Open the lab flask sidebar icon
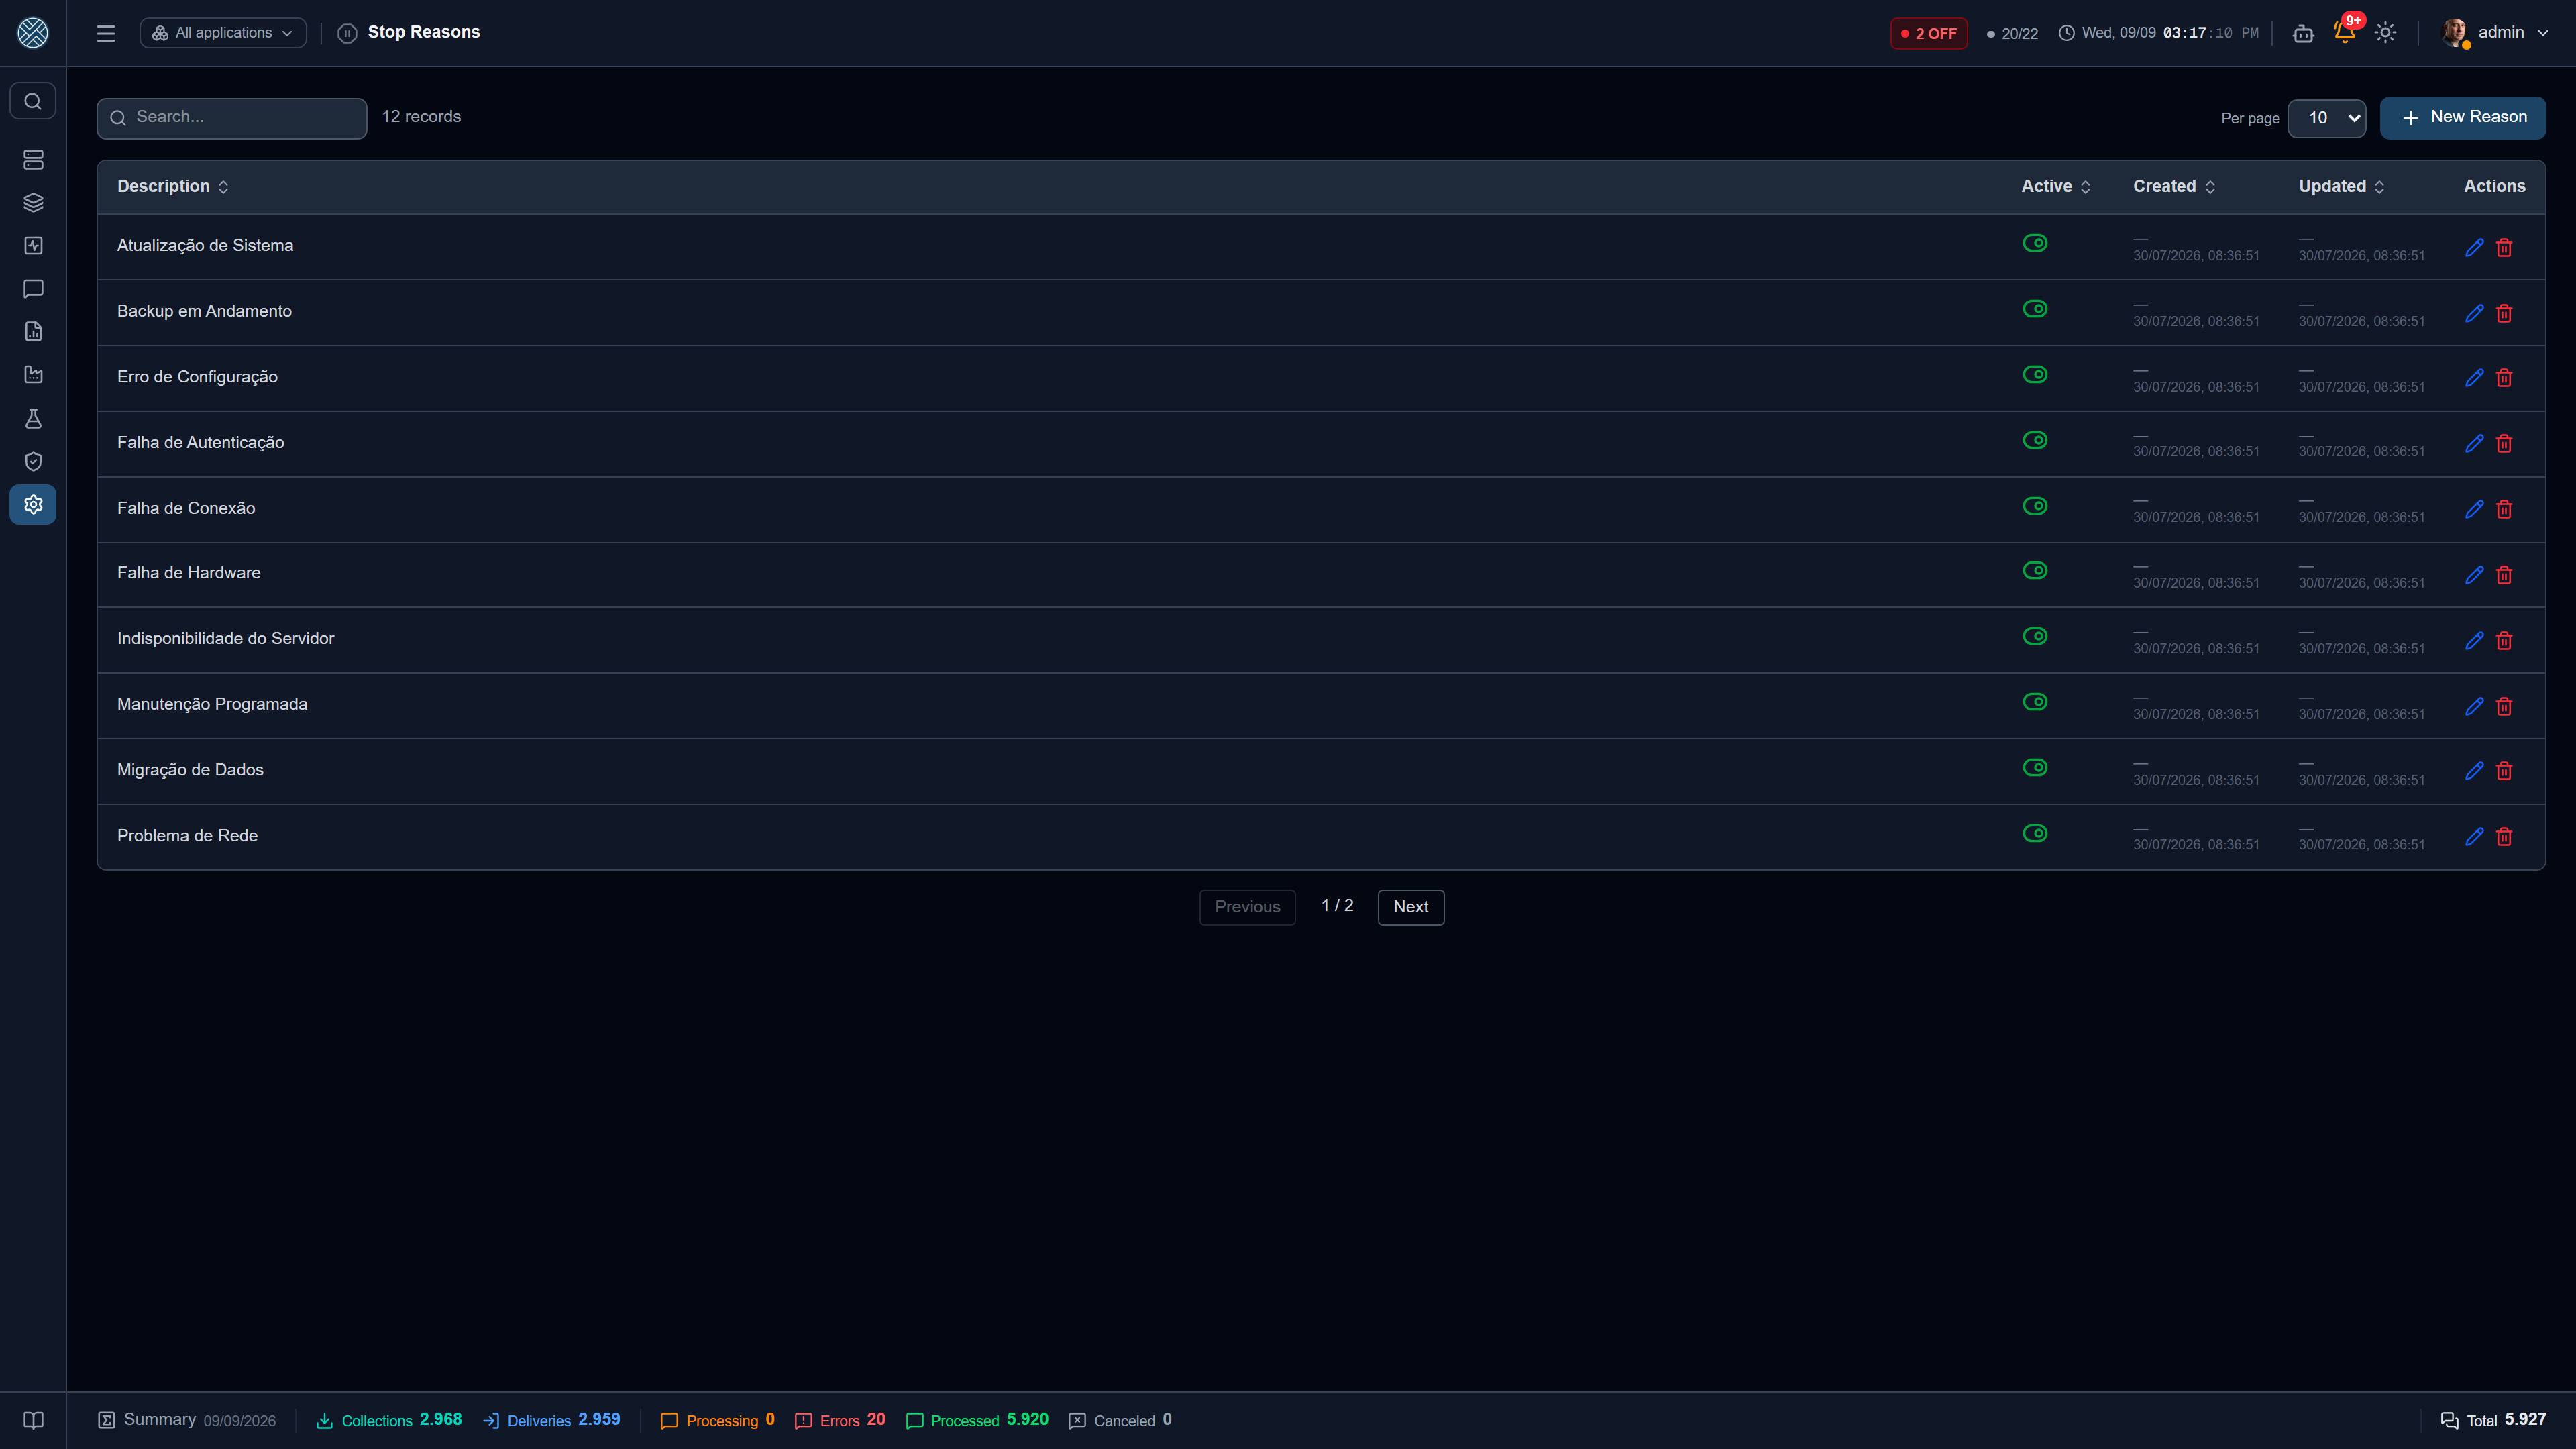Image resolution: width=2576 pixels, height=1449 pixels. [x=33, y=418]
